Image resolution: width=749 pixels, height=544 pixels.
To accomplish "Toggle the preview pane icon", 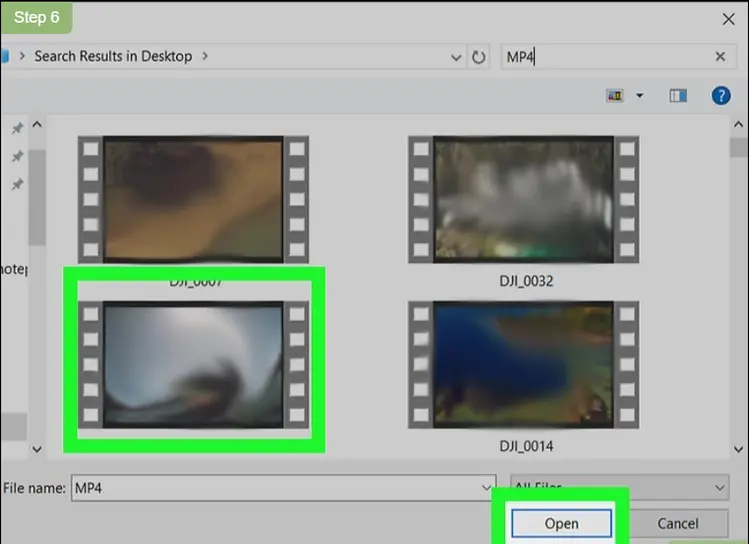I will pyautogui.click(x=678, y=96).
